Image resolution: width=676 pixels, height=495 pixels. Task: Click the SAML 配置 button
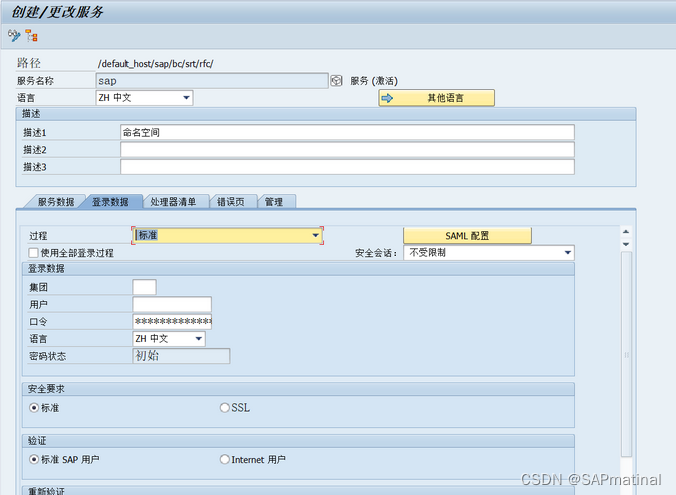click(x=467, y=236)
